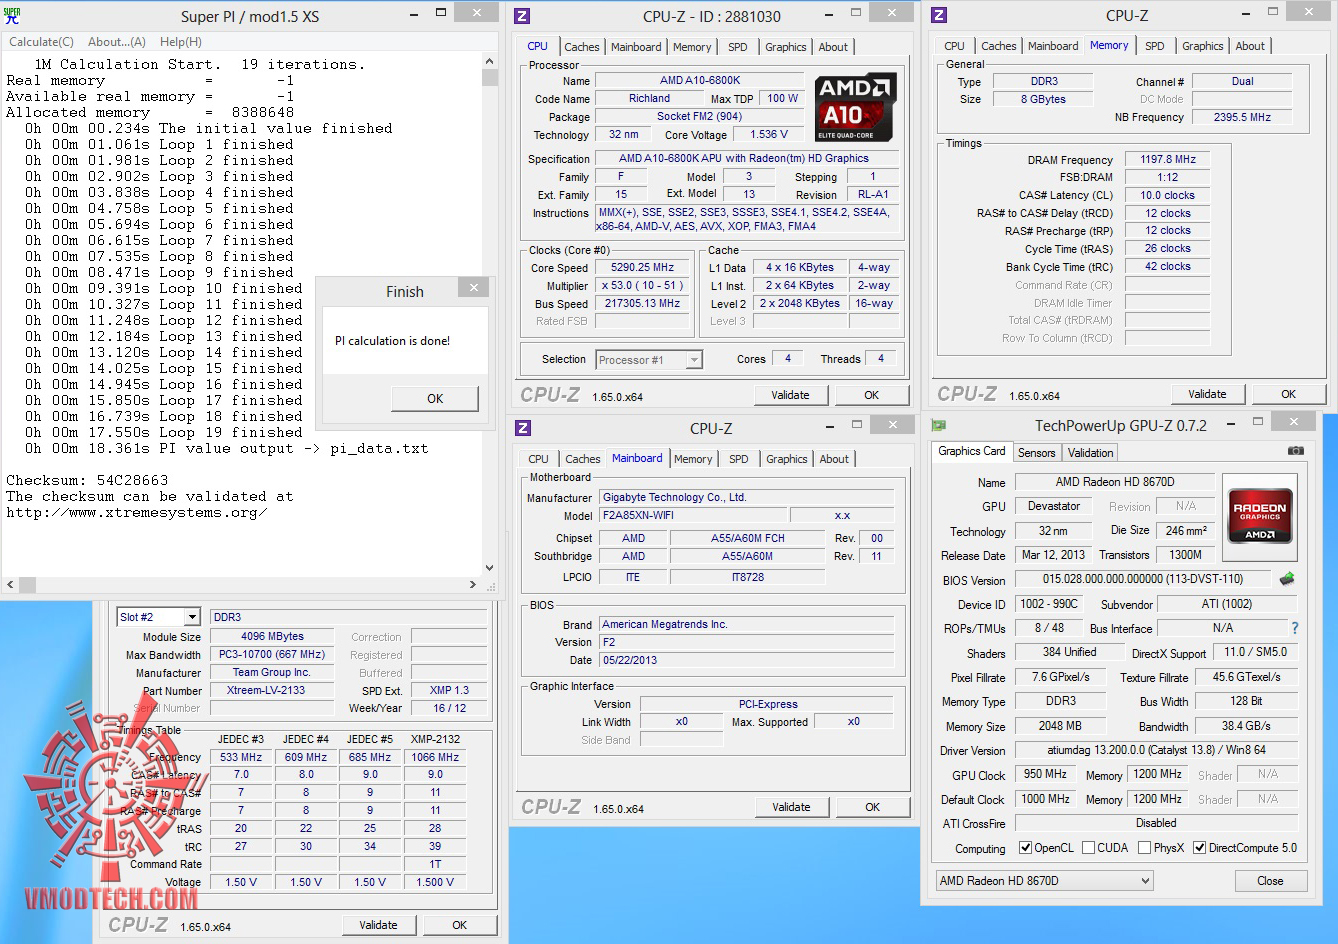Click the GPU-Z title bar app icon
The width and height of the screenshot is (1338, 944).
(939, 425)
